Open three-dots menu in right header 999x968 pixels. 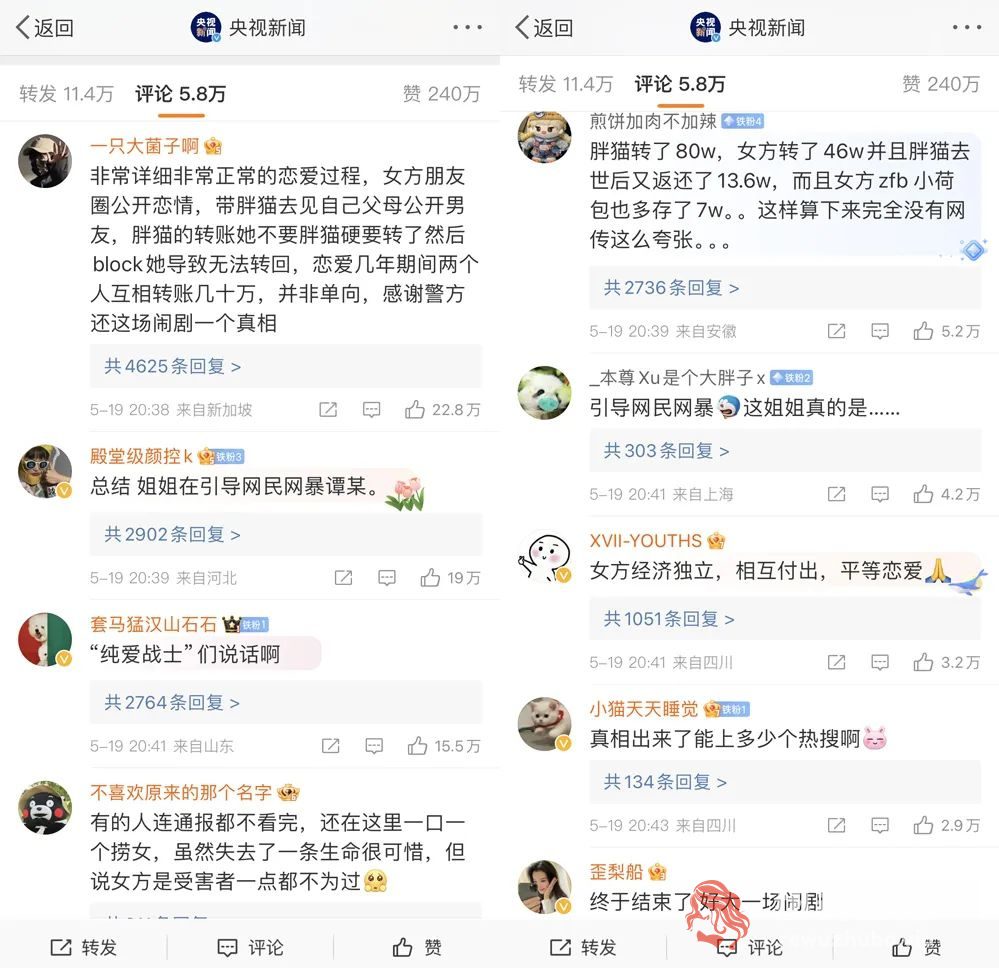(967, 27)
